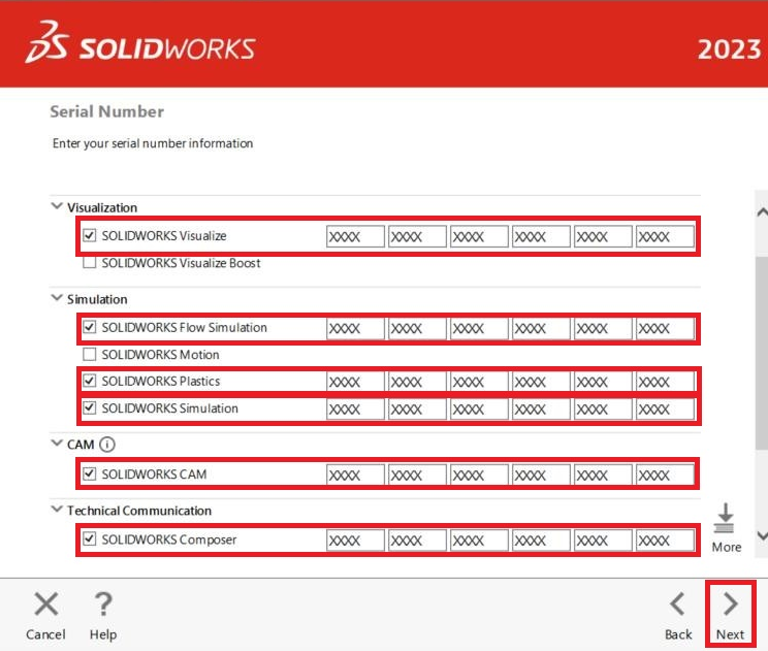The height and width of the screenshot is (651, 768).
Task: Uncheck the SOLIDWORKS Visualize checkbox
Action: (x=90, y=237)
